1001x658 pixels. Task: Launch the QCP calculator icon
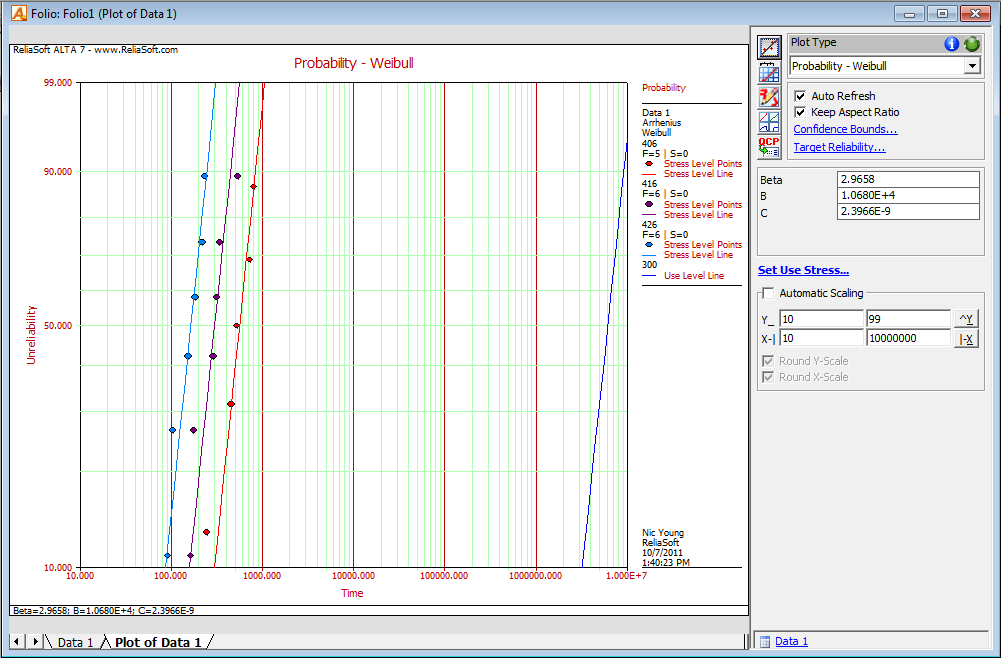click(x=768, y=147)
